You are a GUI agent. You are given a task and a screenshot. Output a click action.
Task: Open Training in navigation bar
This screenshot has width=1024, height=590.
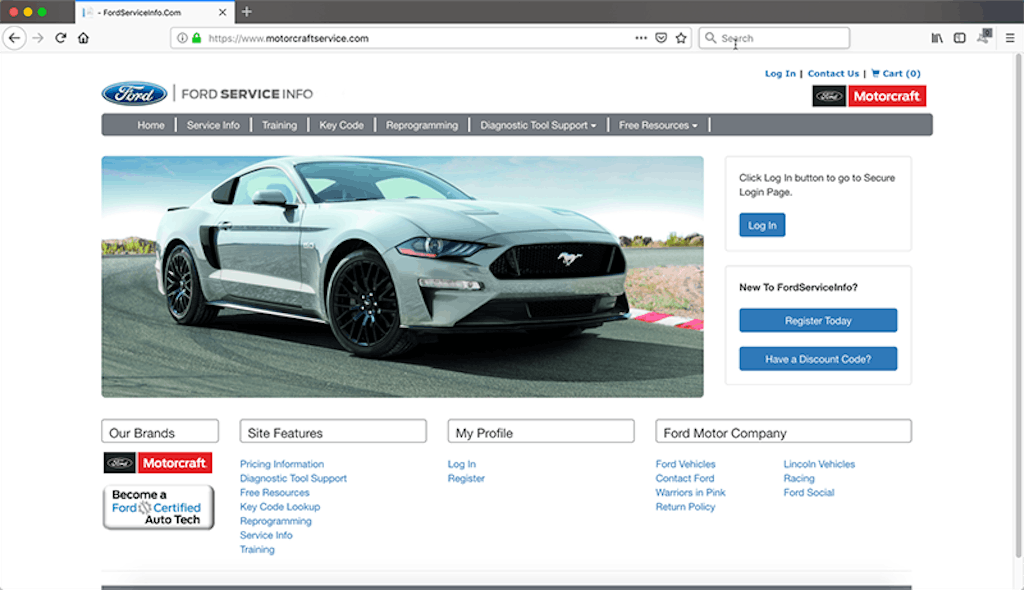280,125
